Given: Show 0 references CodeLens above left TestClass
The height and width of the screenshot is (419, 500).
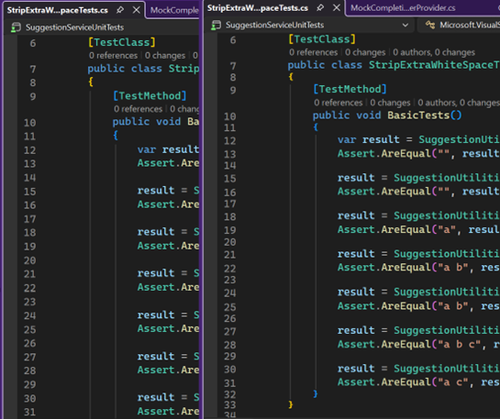Looking at the screenshot, I should 113,55.
